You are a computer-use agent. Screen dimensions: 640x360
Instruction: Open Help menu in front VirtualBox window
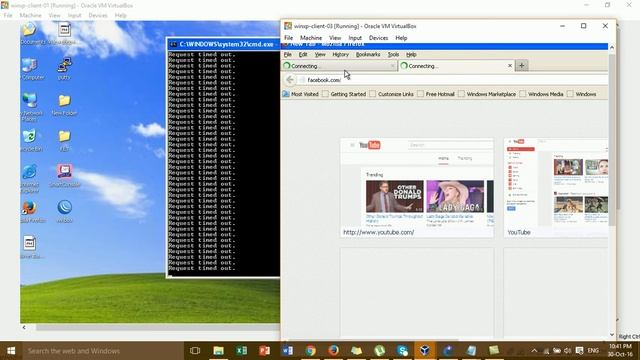click(401, 38)
